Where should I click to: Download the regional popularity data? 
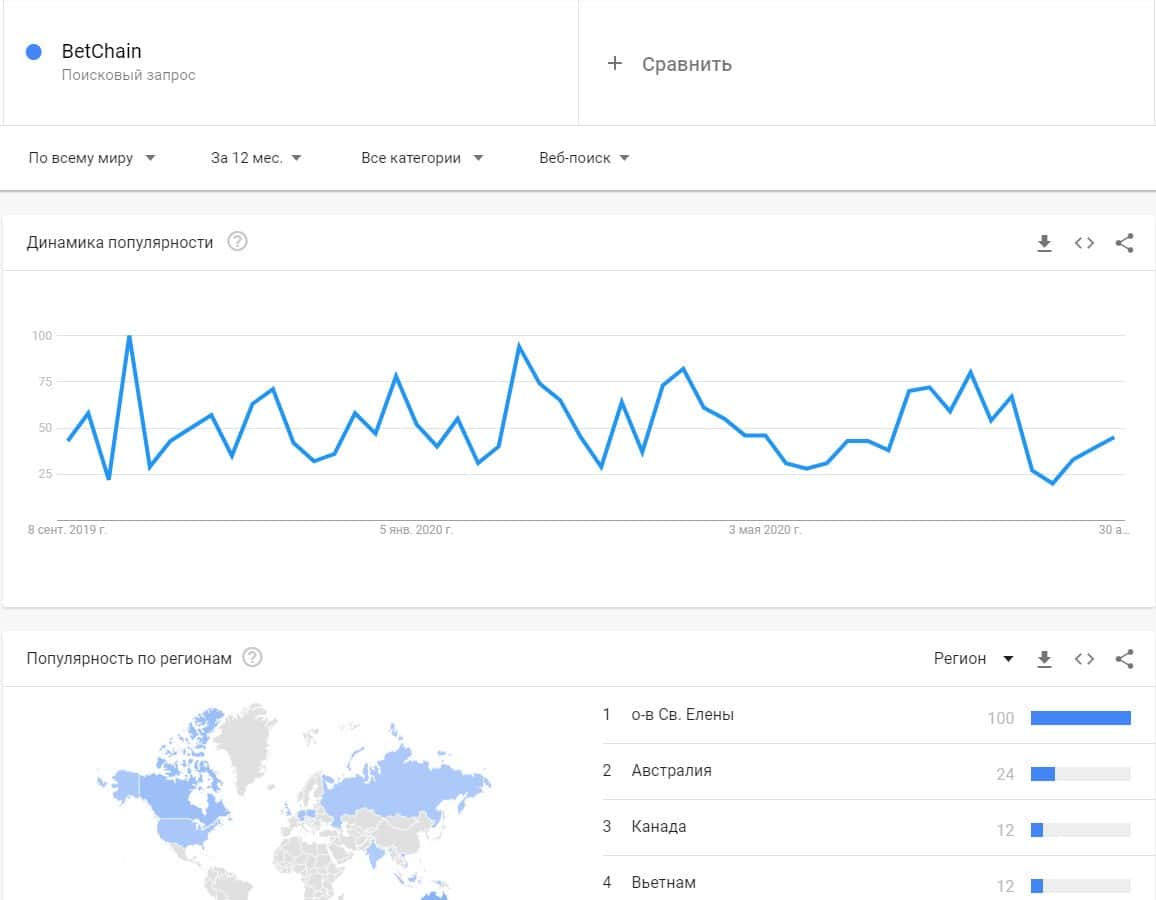(x=1044, y=659)
